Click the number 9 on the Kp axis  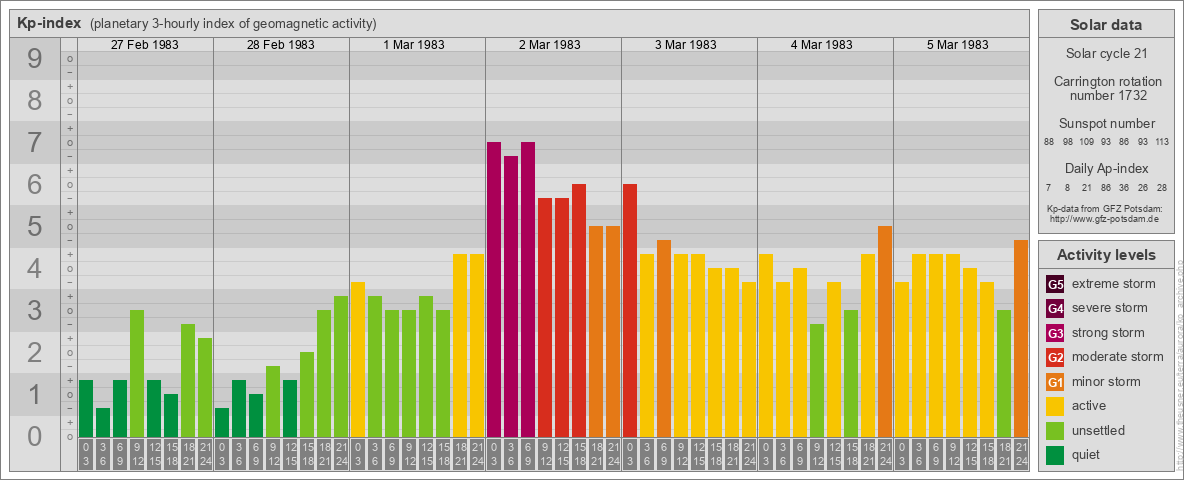(34, 60)
